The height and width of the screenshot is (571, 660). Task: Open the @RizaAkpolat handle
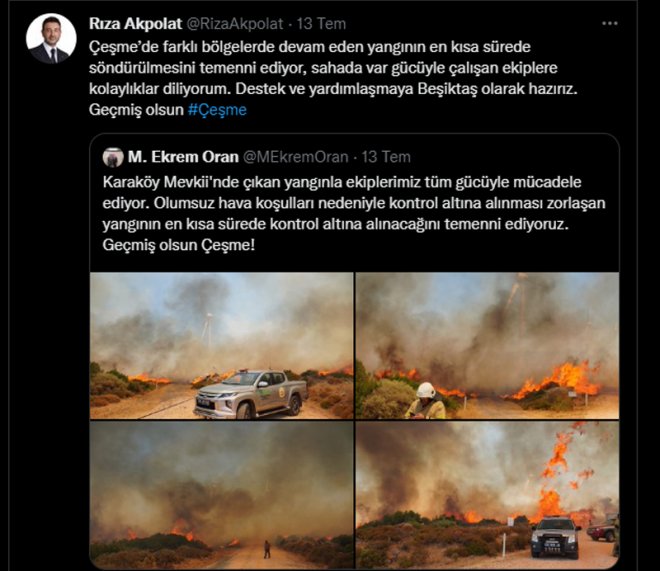234,24
